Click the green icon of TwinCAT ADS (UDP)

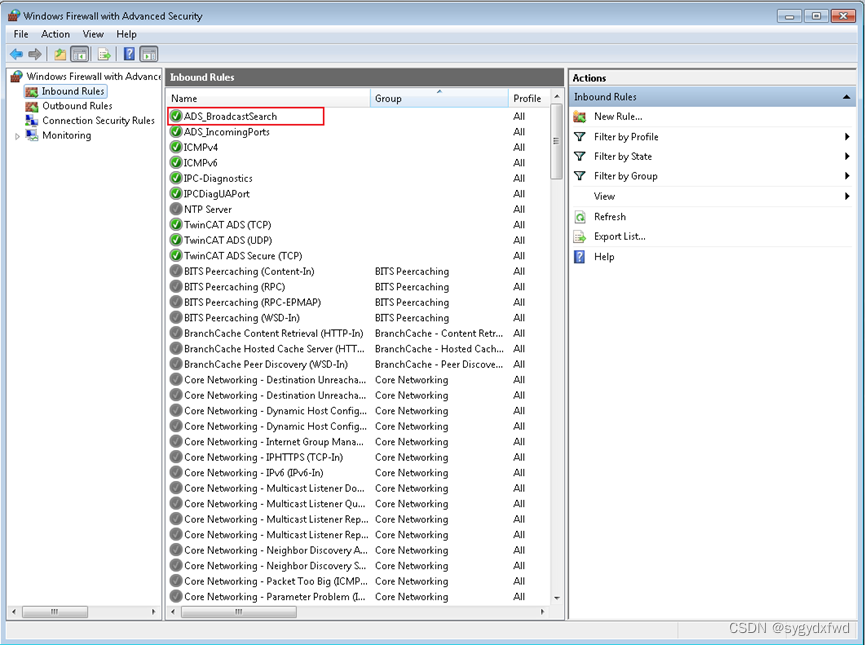click(x=176, y=240)
